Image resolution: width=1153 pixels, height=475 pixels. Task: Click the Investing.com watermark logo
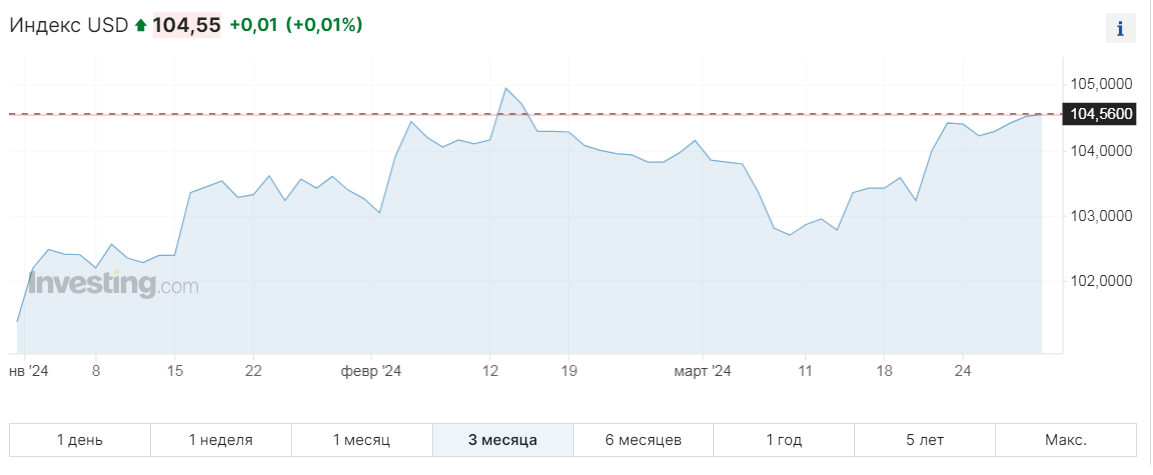coord(113,284)
